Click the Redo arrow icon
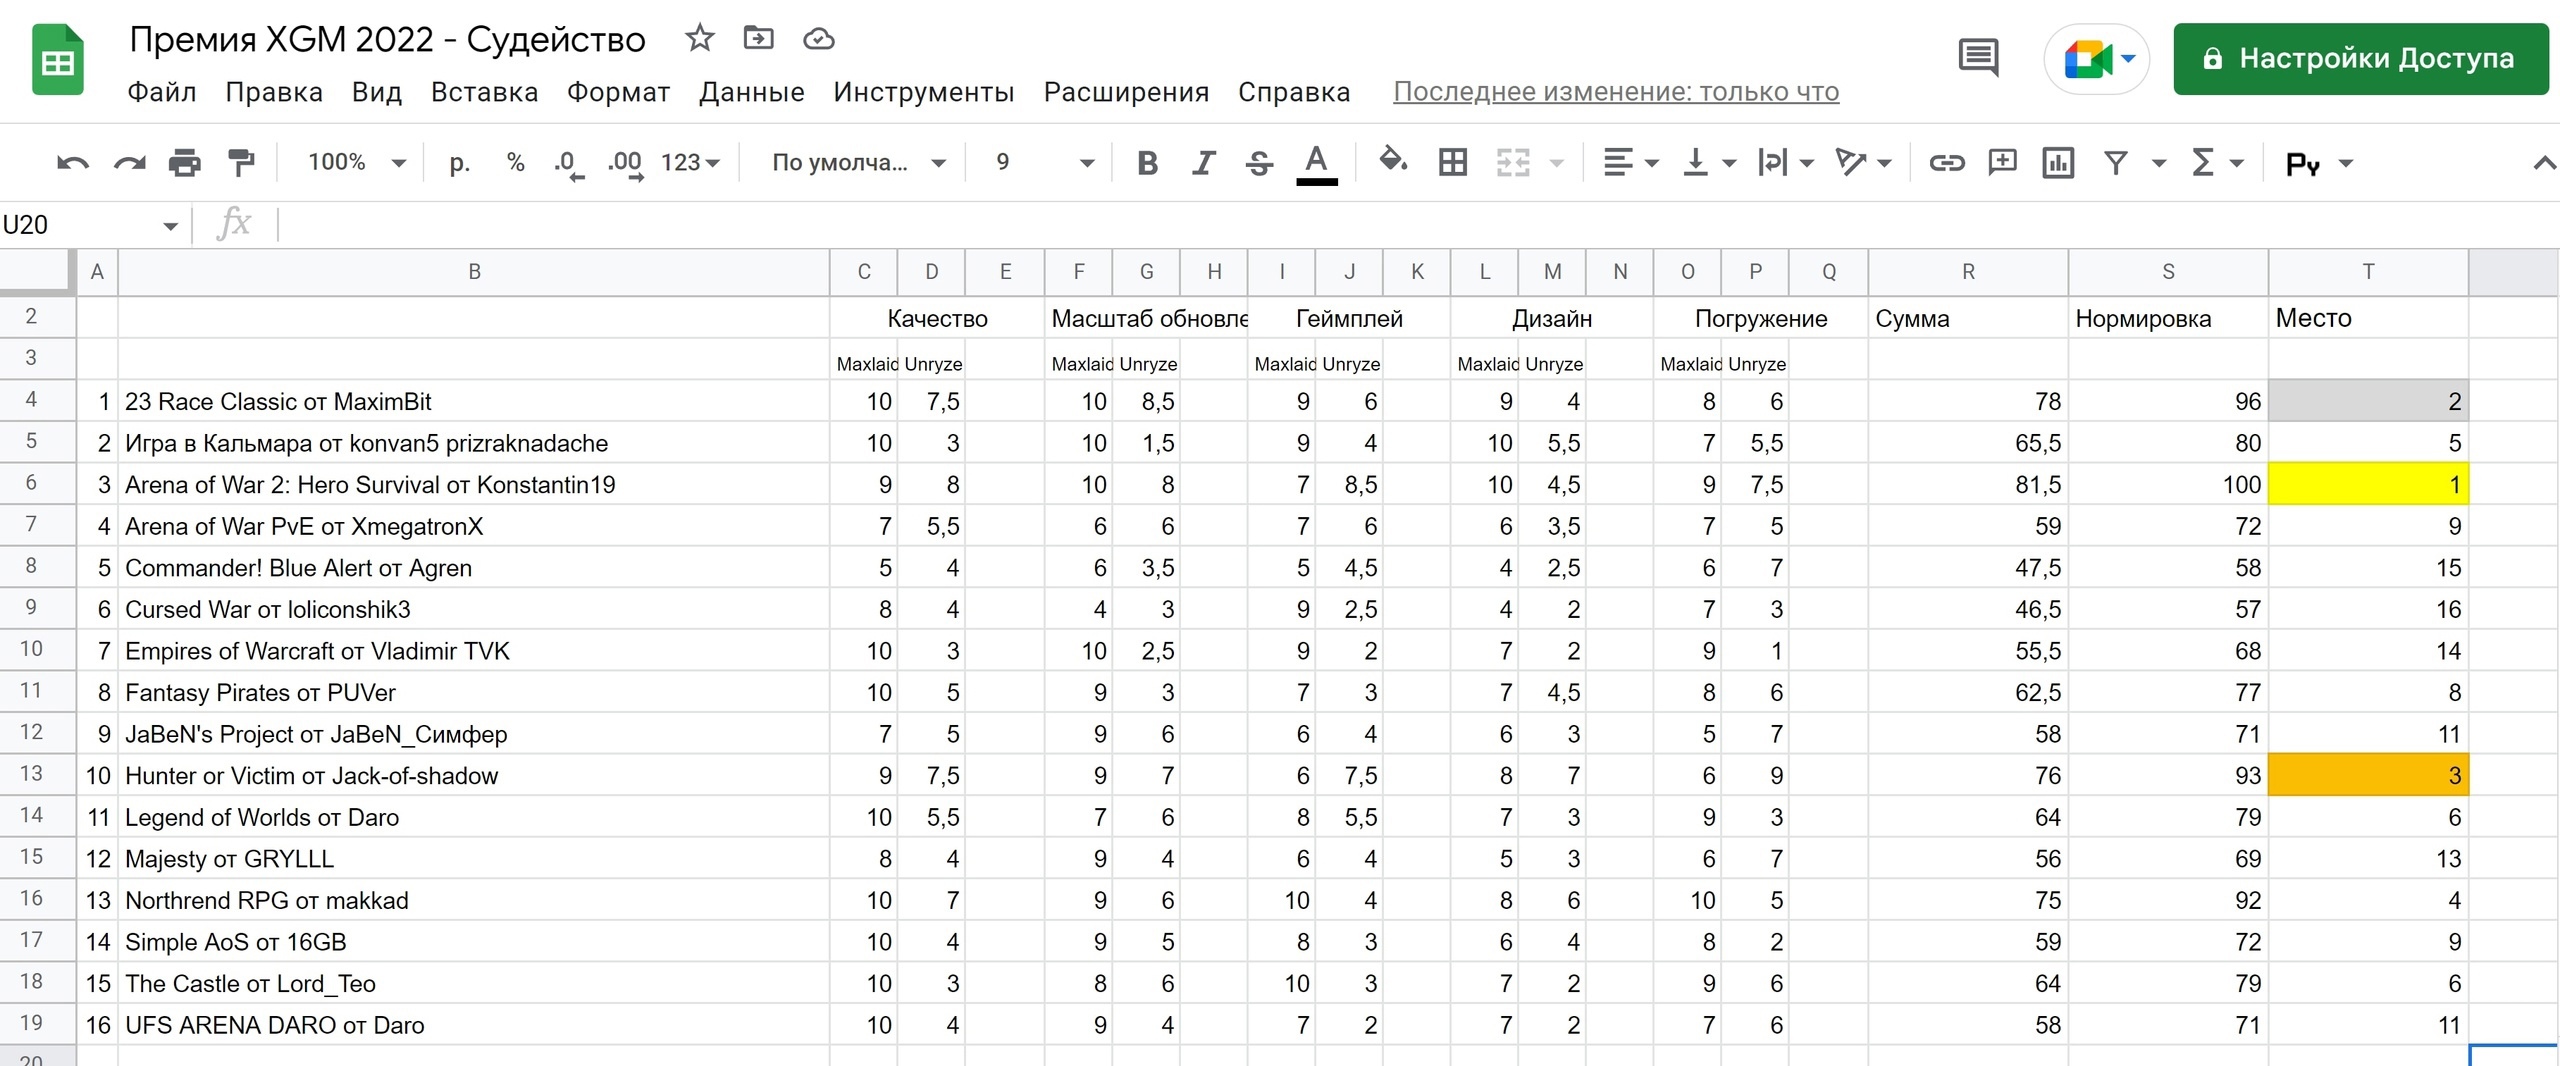 pos(129,163)
